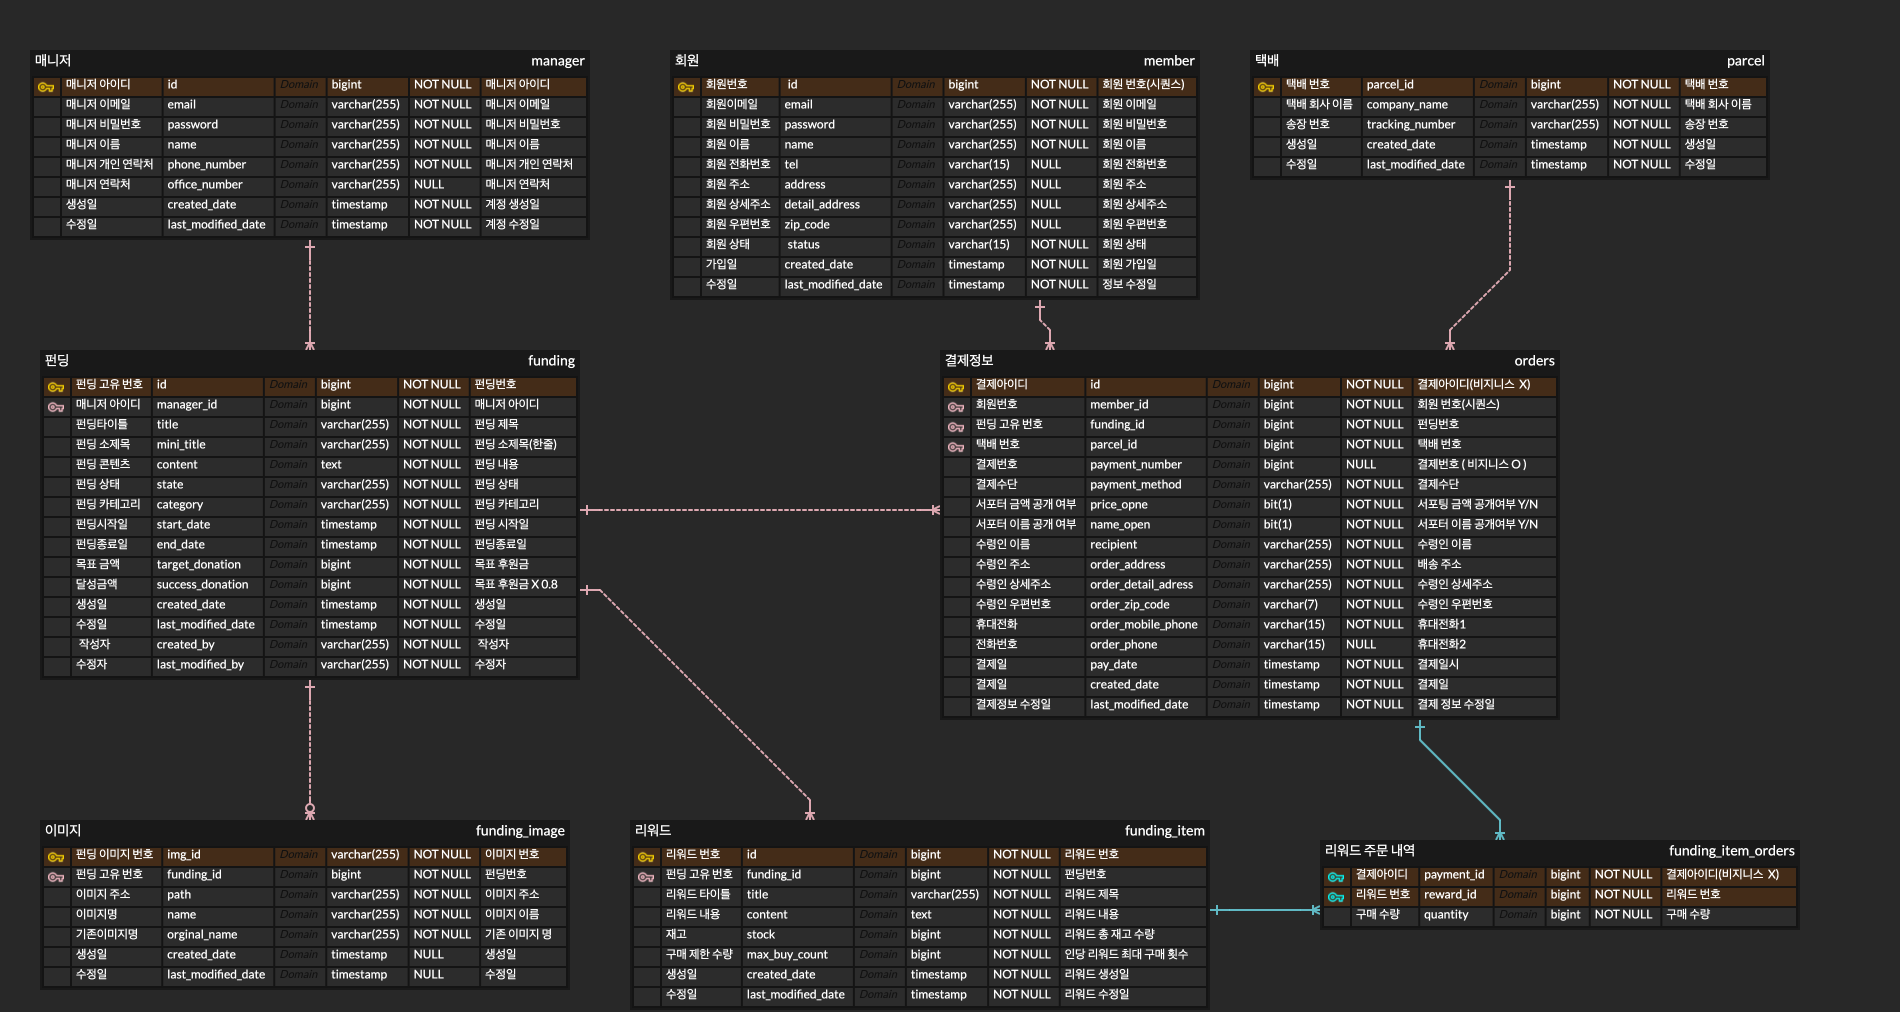Click the office_number column in manager
Viewport: 1900px width, 1012px height.
[x=205, y=185]
